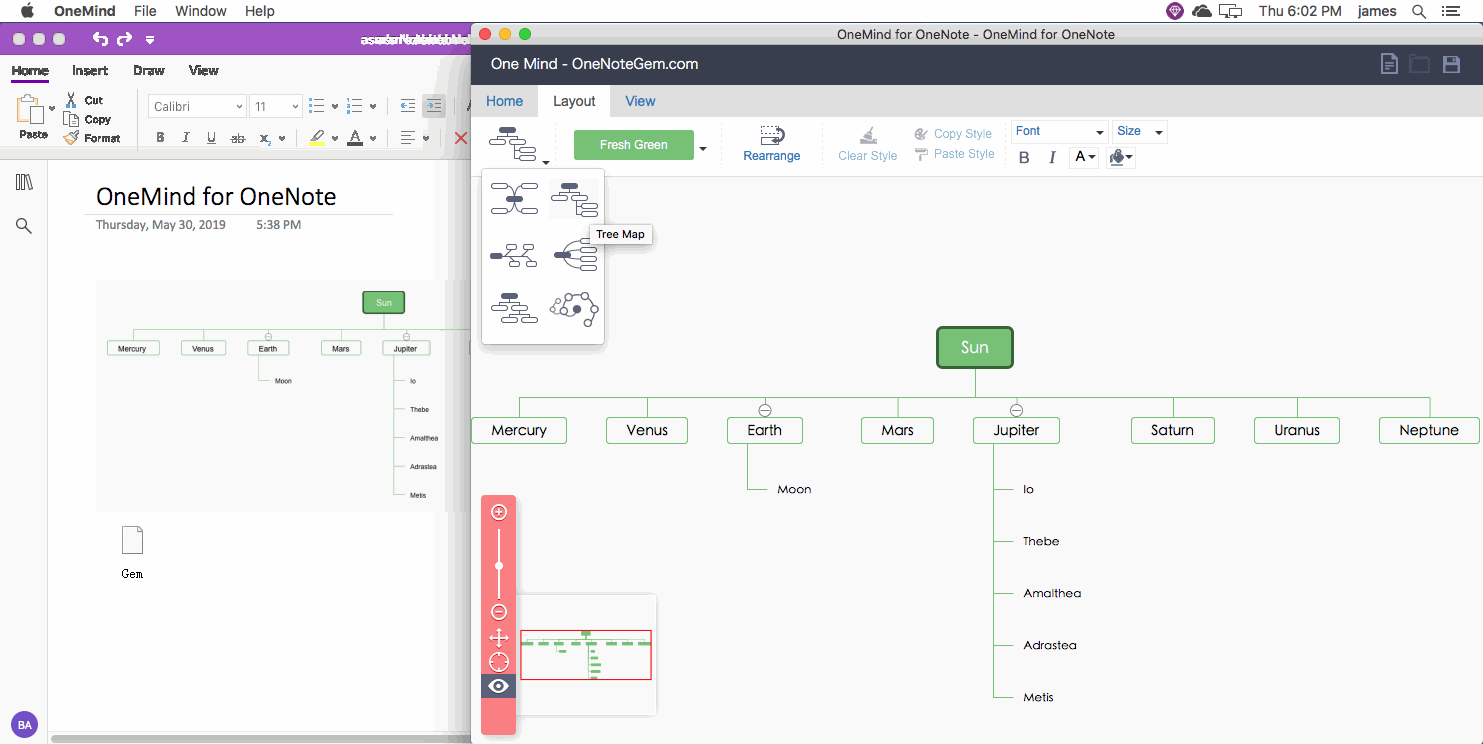Select the fishbone layout icon
This screenshot has width=1483, height=744.
(514, 255)
